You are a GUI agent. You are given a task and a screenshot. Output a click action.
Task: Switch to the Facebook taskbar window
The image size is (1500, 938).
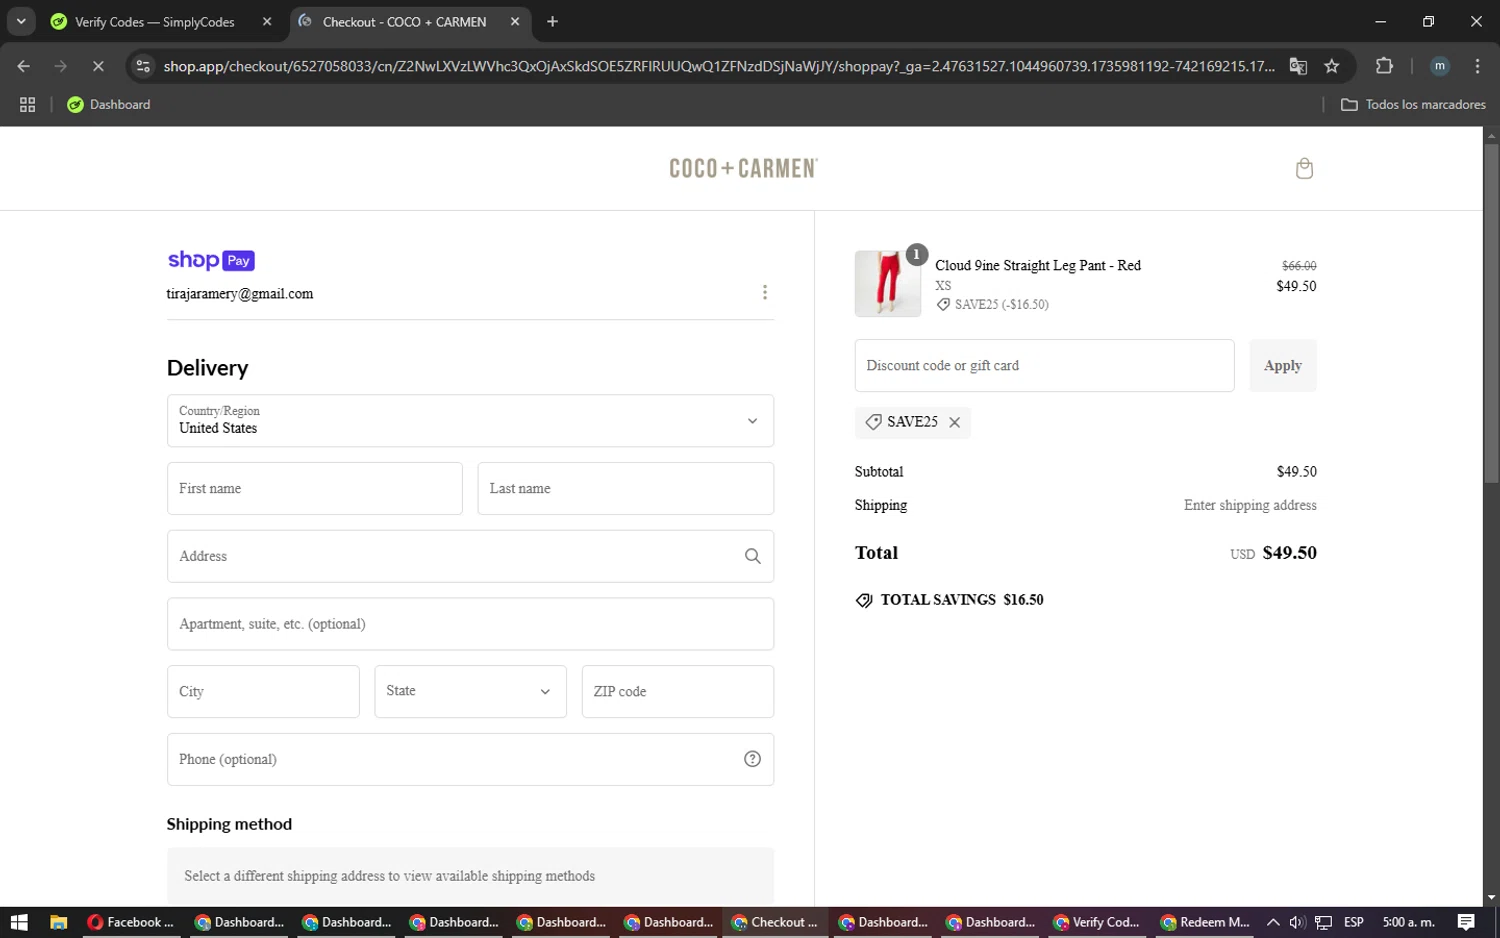[x=131, y=922]
